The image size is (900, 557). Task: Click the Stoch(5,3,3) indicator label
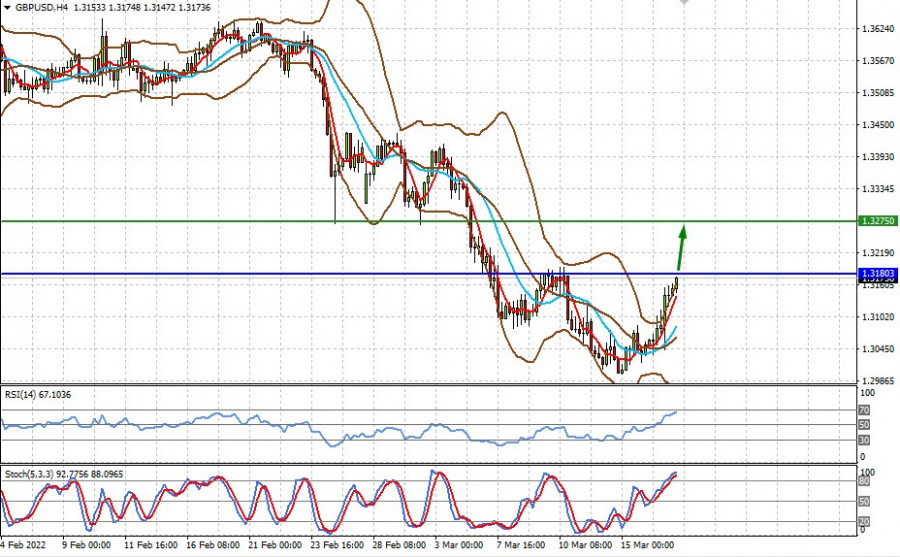[x=63, y=474]
